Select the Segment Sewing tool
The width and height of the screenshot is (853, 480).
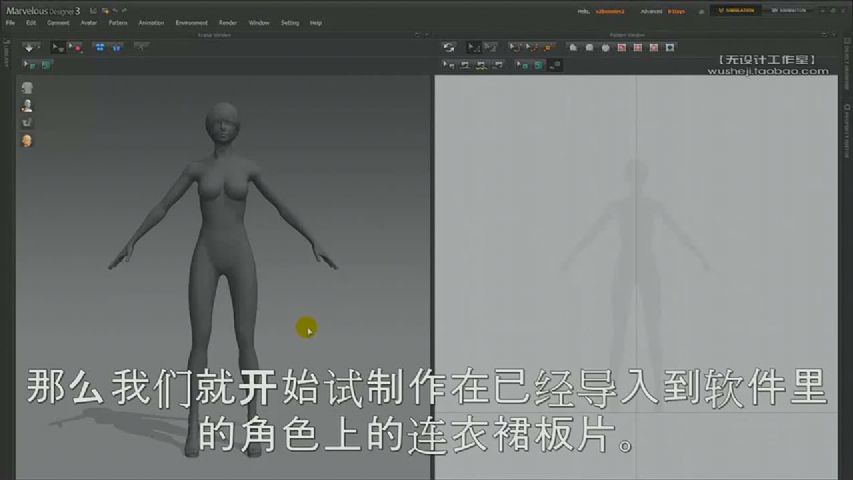pos(466,65)
